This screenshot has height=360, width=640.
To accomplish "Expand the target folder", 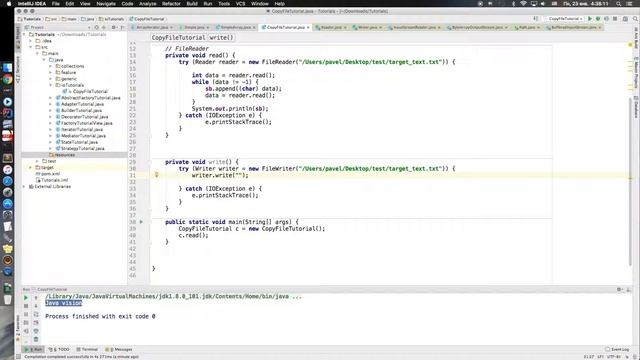I will point(31,167).
